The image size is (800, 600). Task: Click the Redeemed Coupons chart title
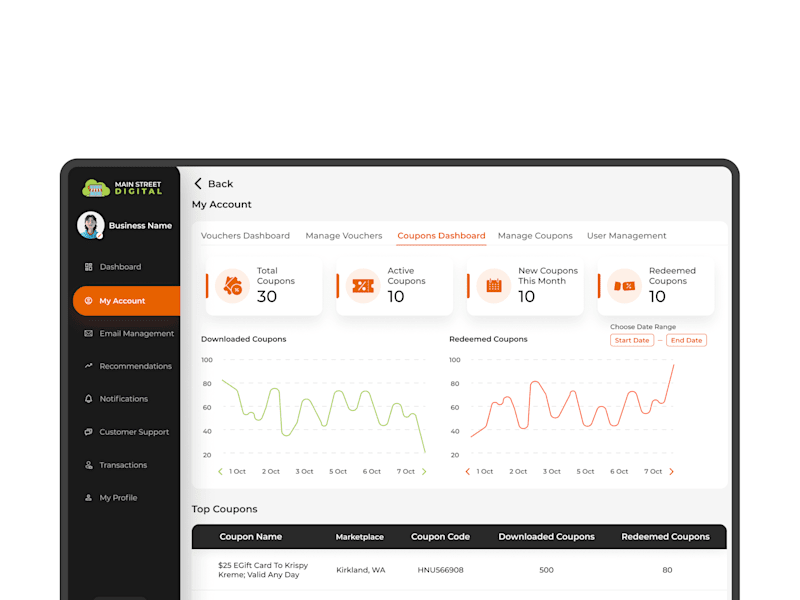tap(488, 339)
